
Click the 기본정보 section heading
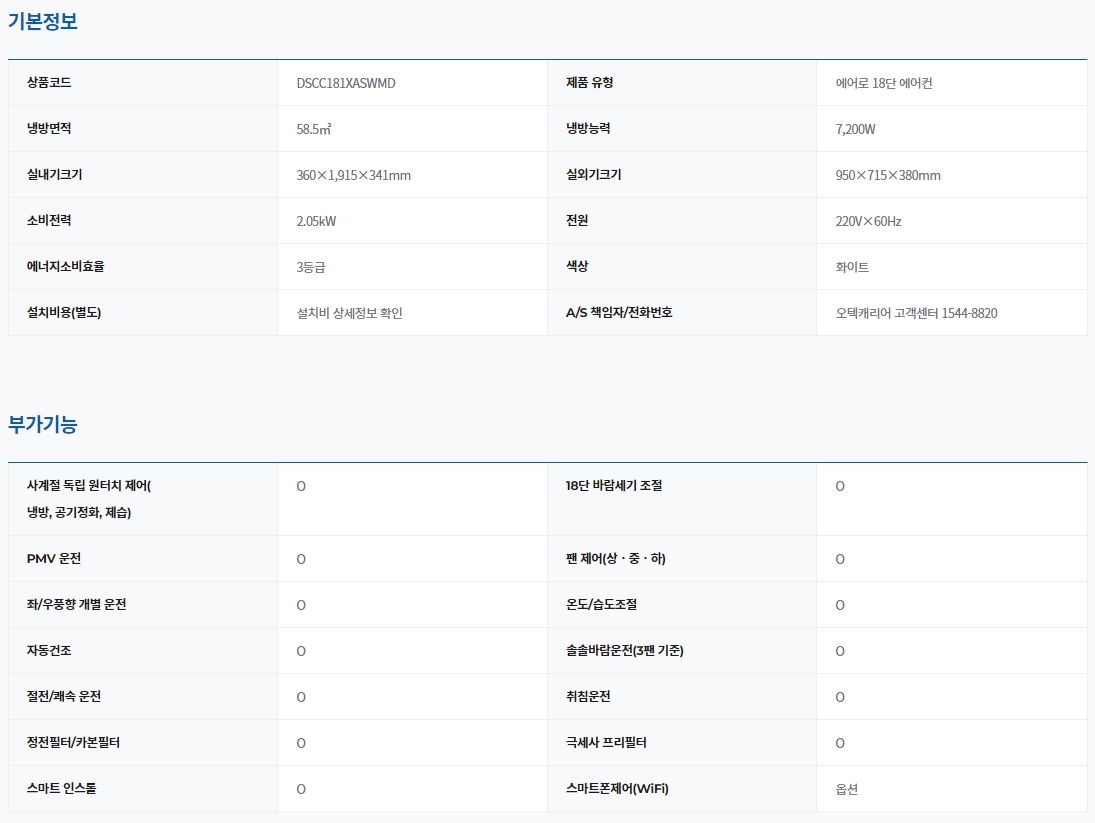(43, 21)
